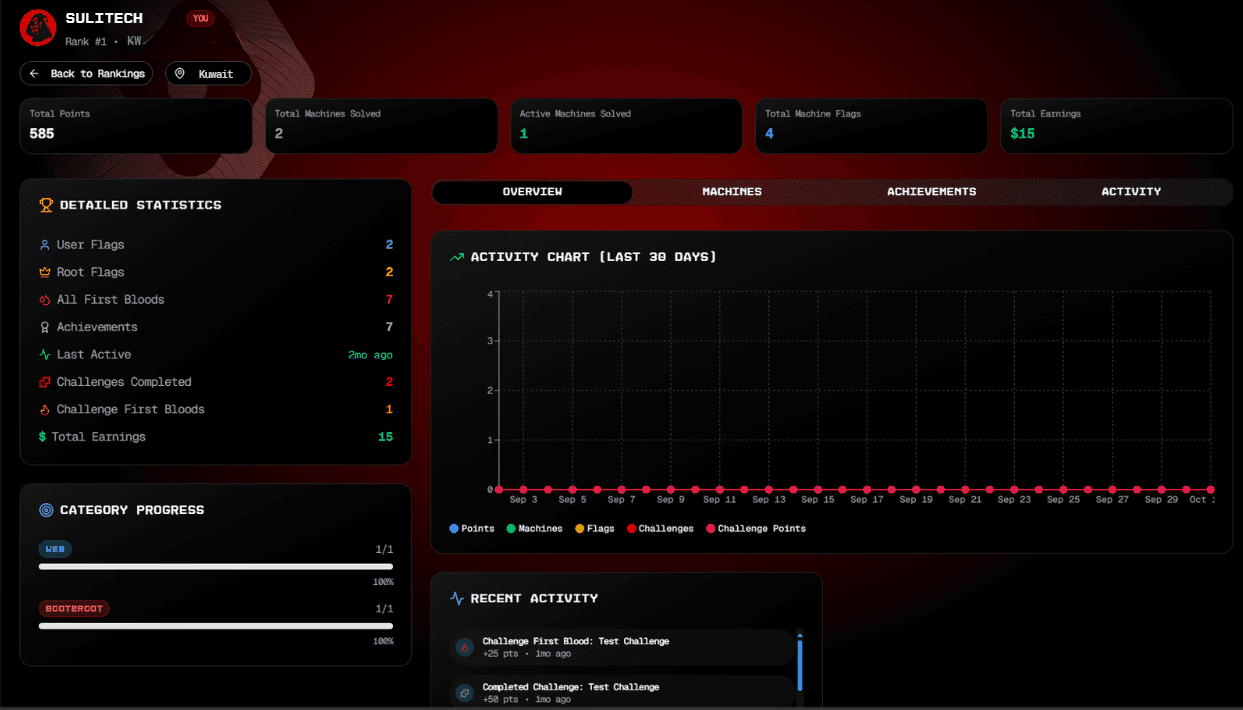Click the Total Machine Flags card

coord(871,126)
